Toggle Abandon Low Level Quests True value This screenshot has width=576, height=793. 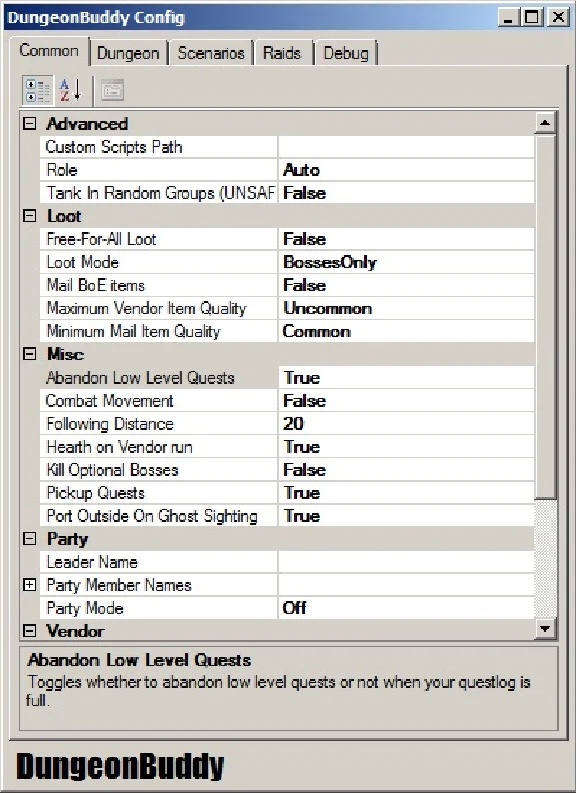(406, 378)
